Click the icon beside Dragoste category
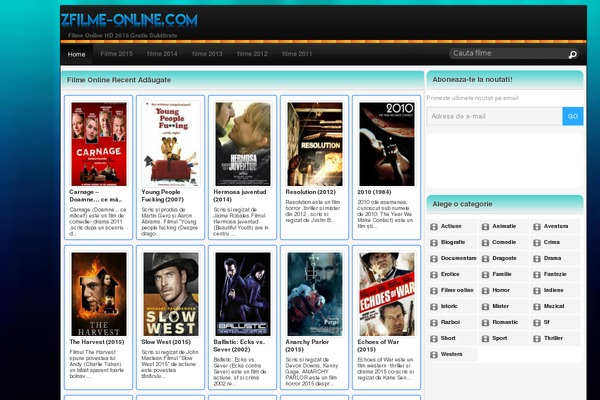Viewport: 600px width, 400px height. point(485,259)
